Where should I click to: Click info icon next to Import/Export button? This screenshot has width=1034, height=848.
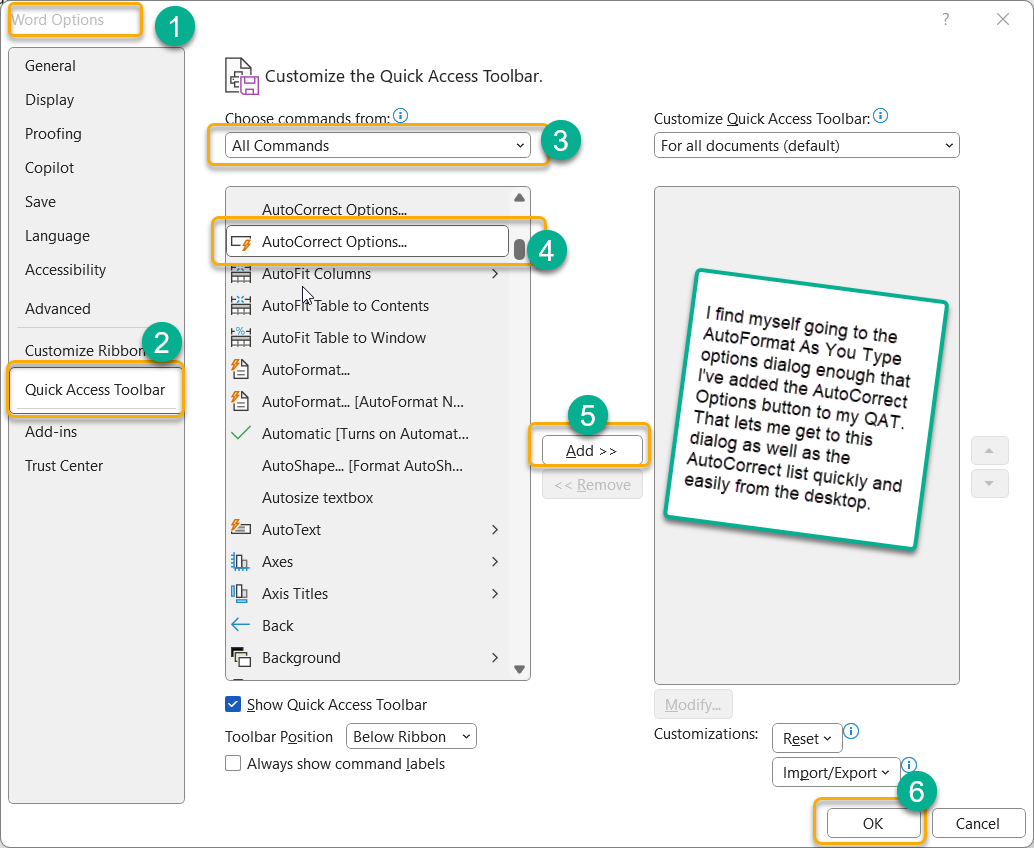click(909, 765)
